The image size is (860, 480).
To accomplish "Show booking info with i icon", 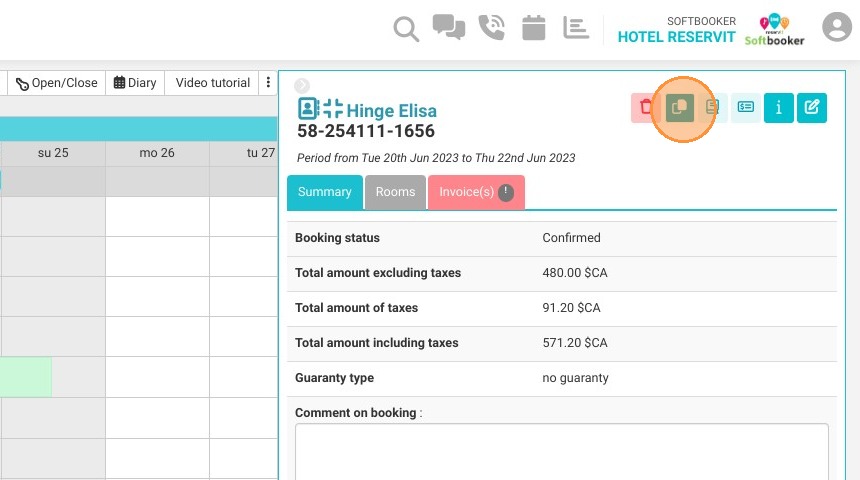I will [779, 108].
